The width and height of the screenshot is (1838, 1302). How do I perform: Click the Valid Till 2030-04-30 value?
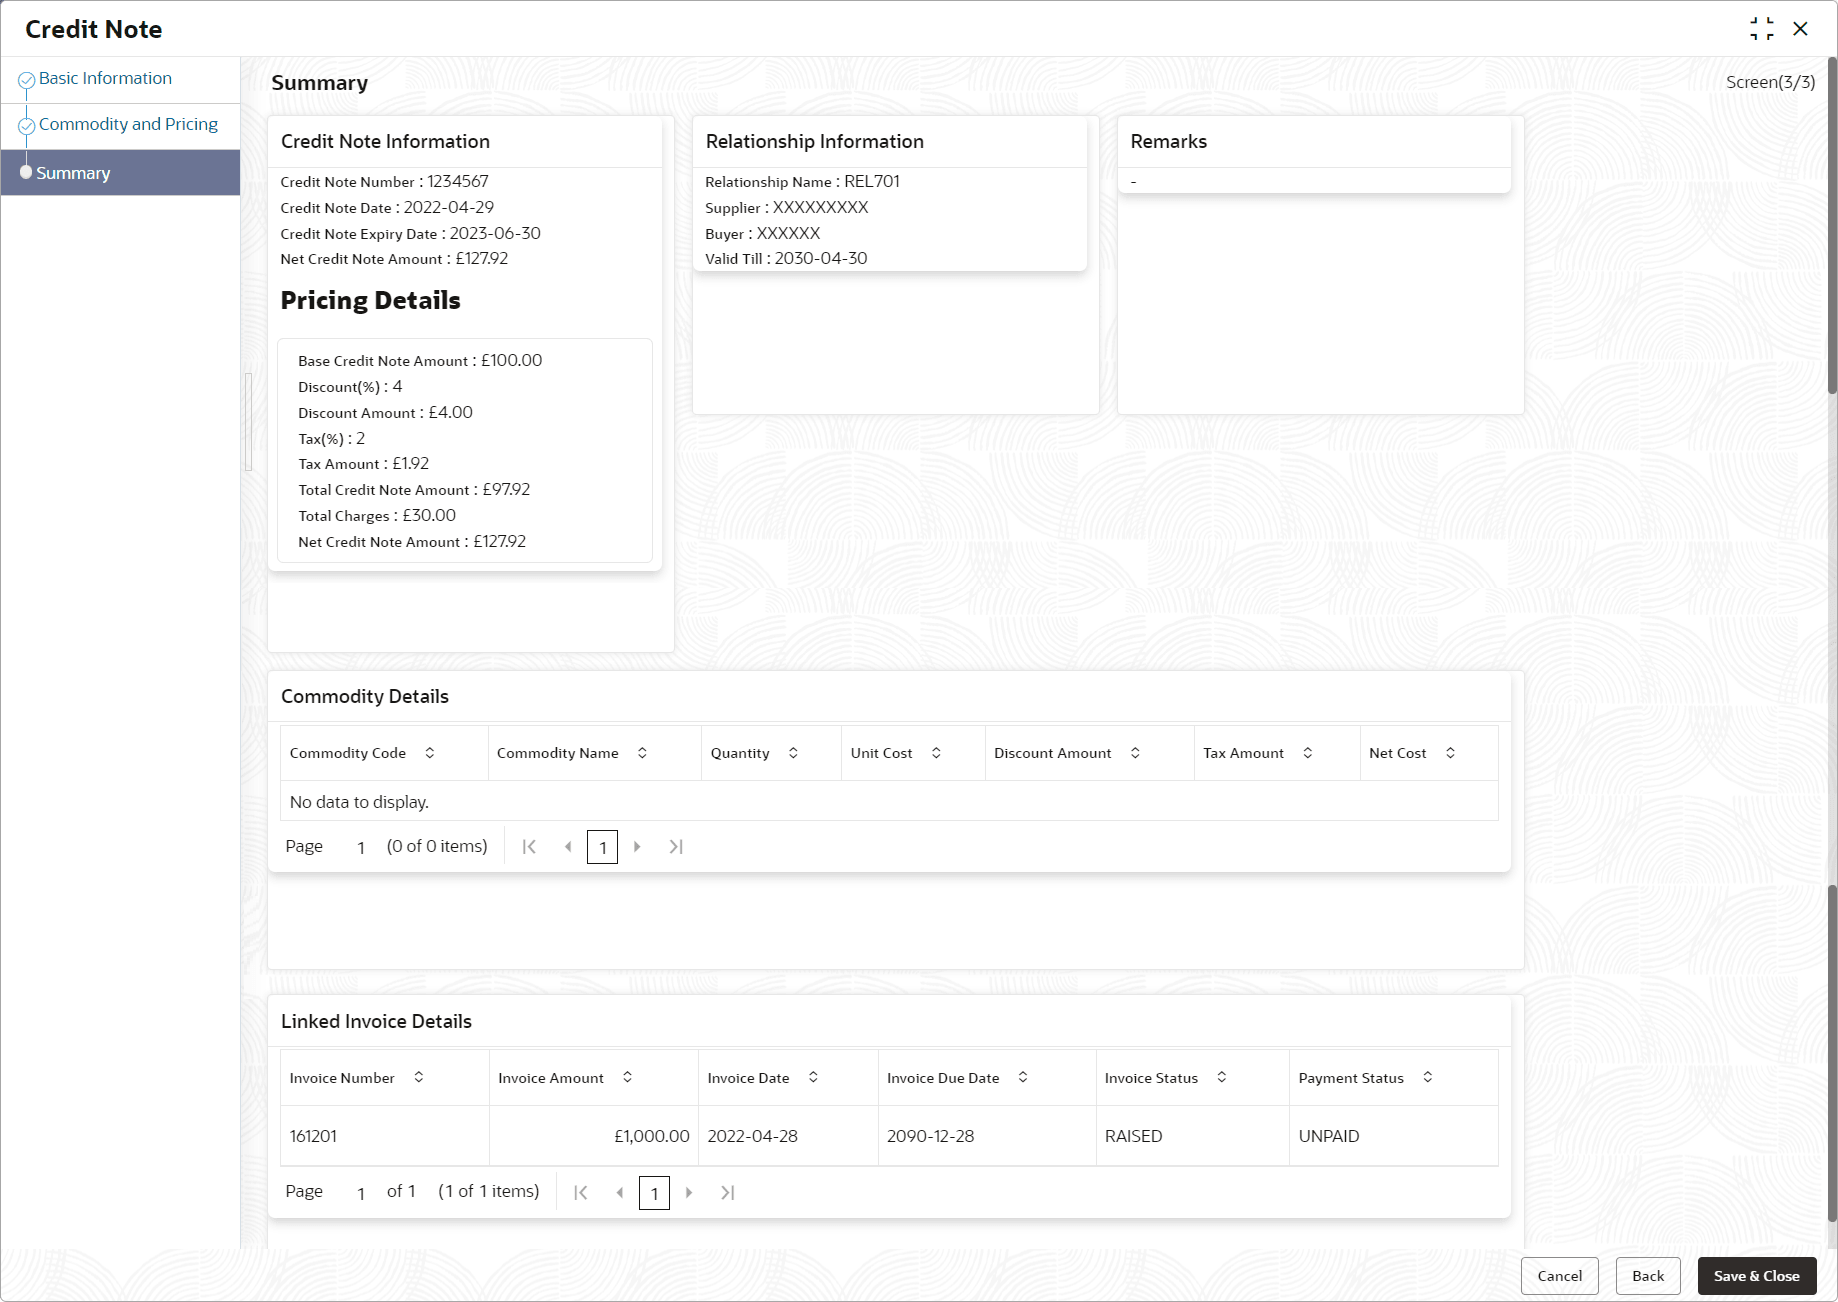[x=821, y=258]
